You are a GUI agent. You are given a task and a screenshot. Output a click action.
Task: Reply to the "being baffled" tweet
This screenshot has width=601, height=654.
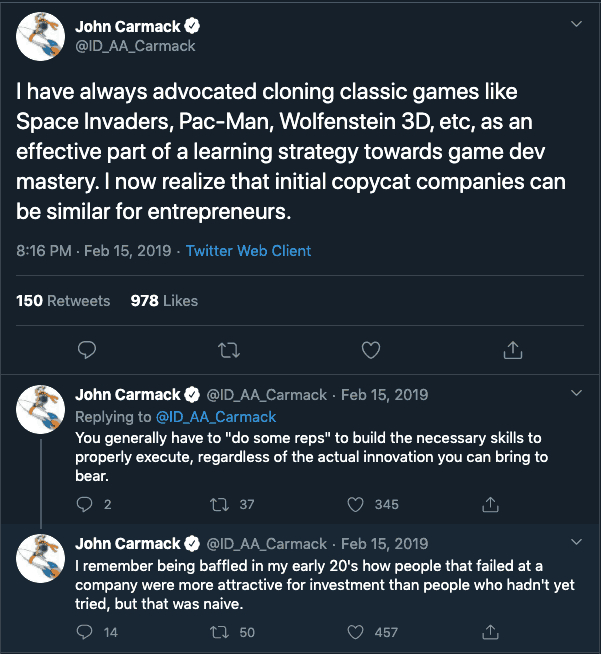[x=87, y=632]
